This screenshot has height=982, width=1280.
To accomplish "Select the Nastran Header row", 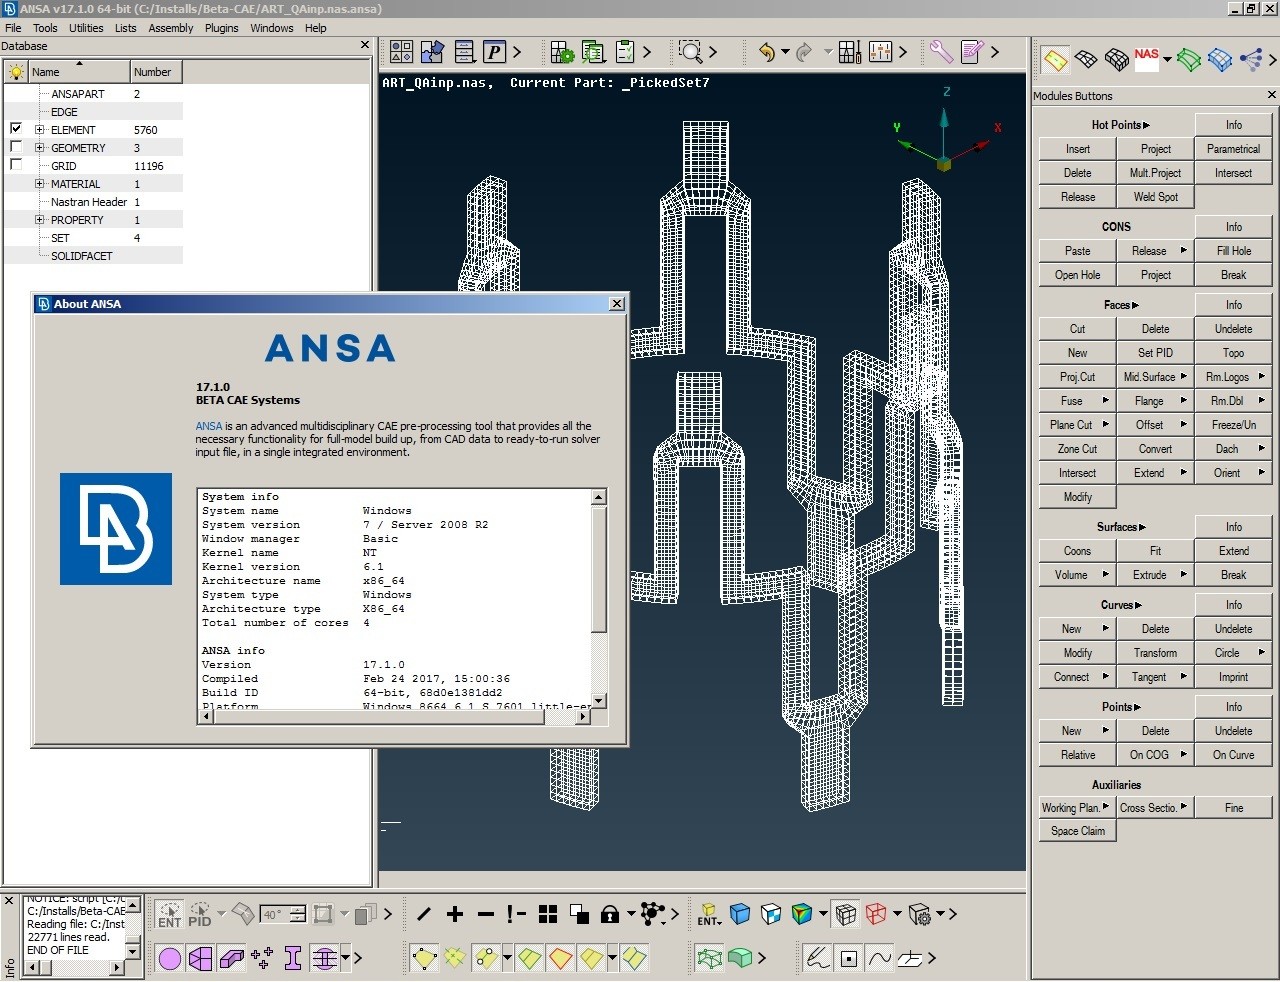I will coord(94,202).
